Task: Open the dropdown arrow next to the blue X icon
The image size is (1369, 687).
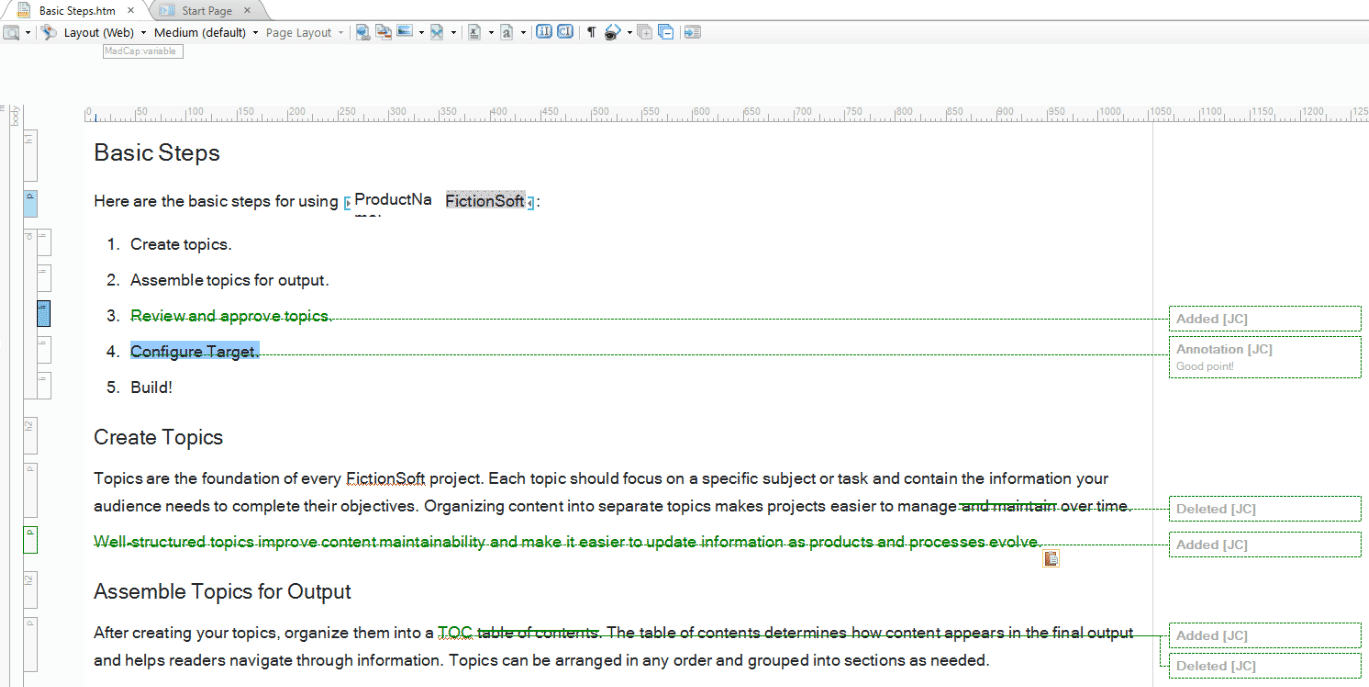Action: click(453, 33)
